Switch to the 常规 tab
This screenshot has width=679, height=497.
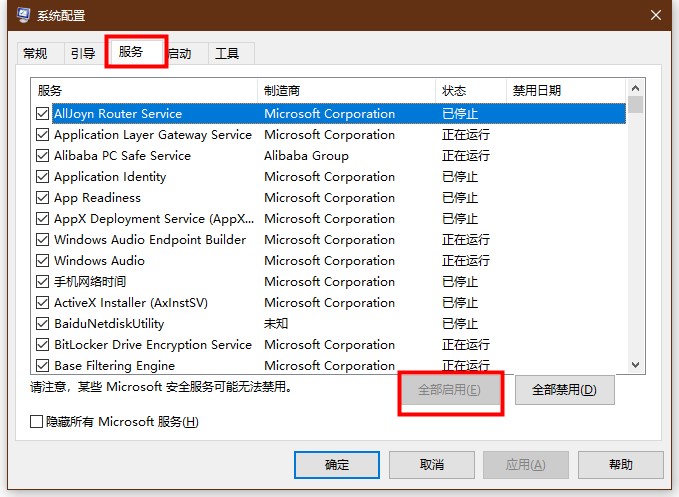(35, 53)
